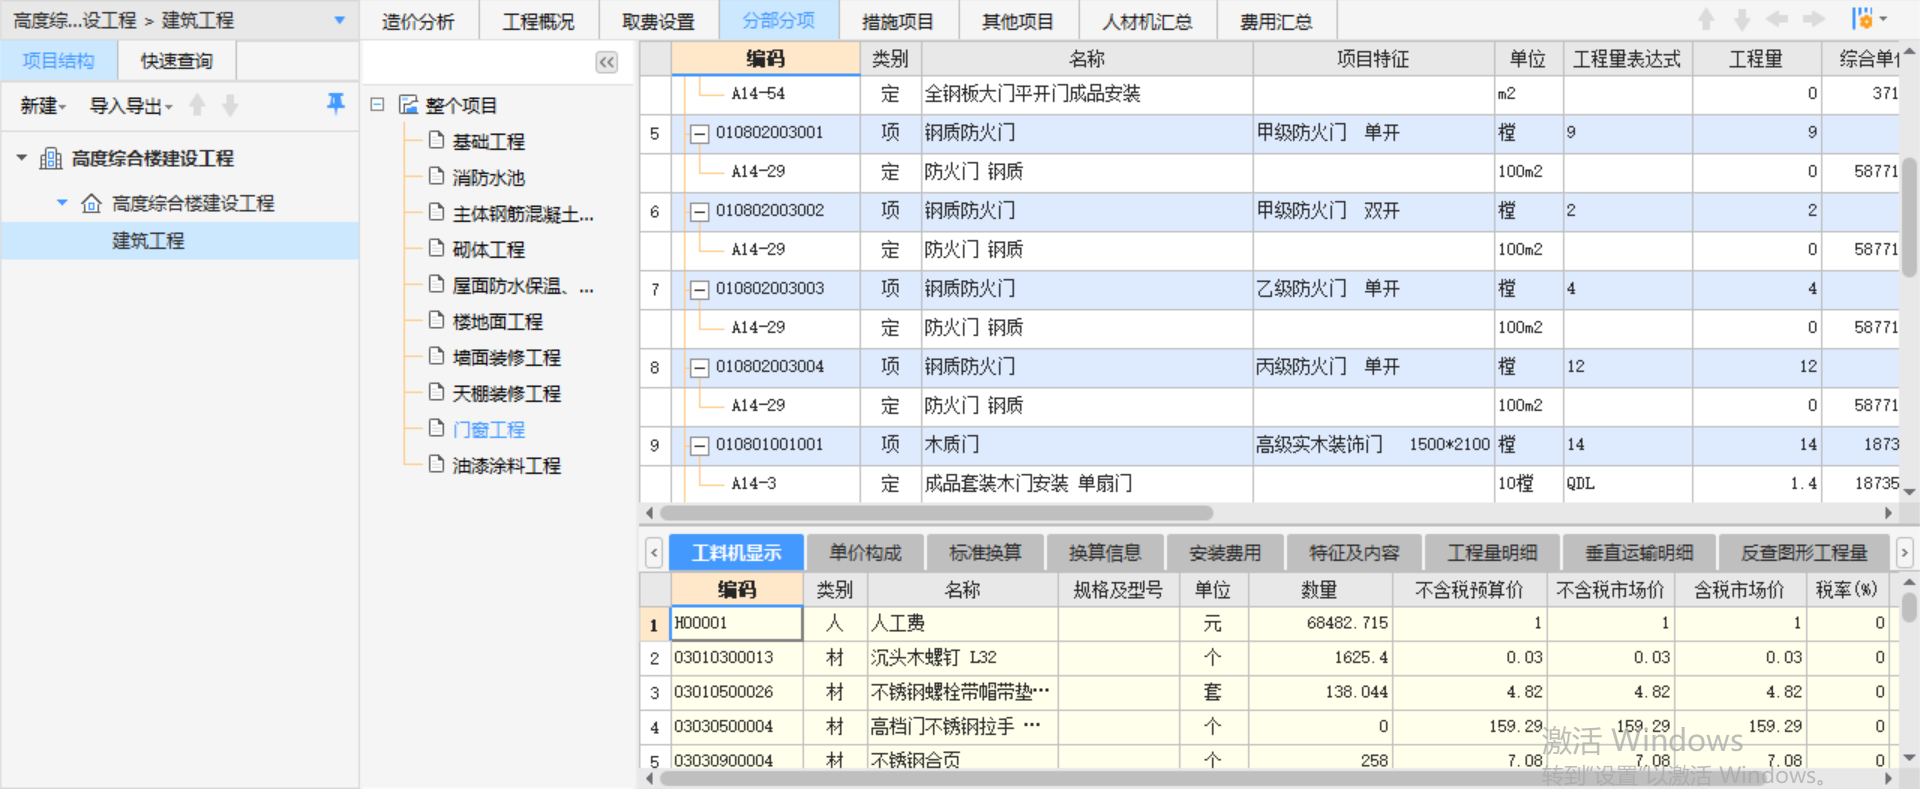This screenshot has width=1920, height=789.
Task: Open the 工程量明细 bottom tab
Action: tap(1493, 553)
